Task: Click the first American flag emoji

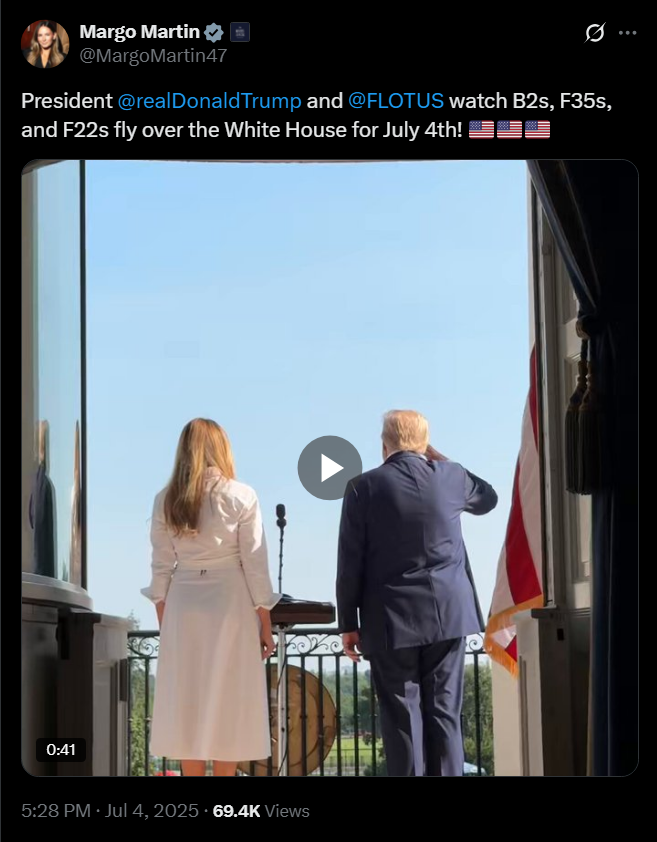Action: [481, 129]
